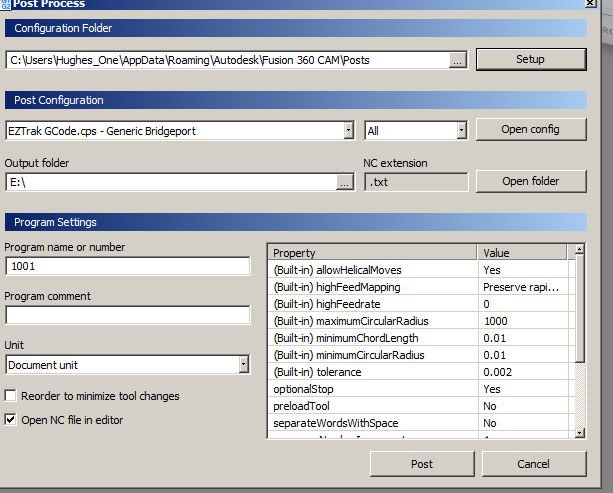Click the Cancel button
The width and height of the screenshot is (613, 493).
point(534,464)
